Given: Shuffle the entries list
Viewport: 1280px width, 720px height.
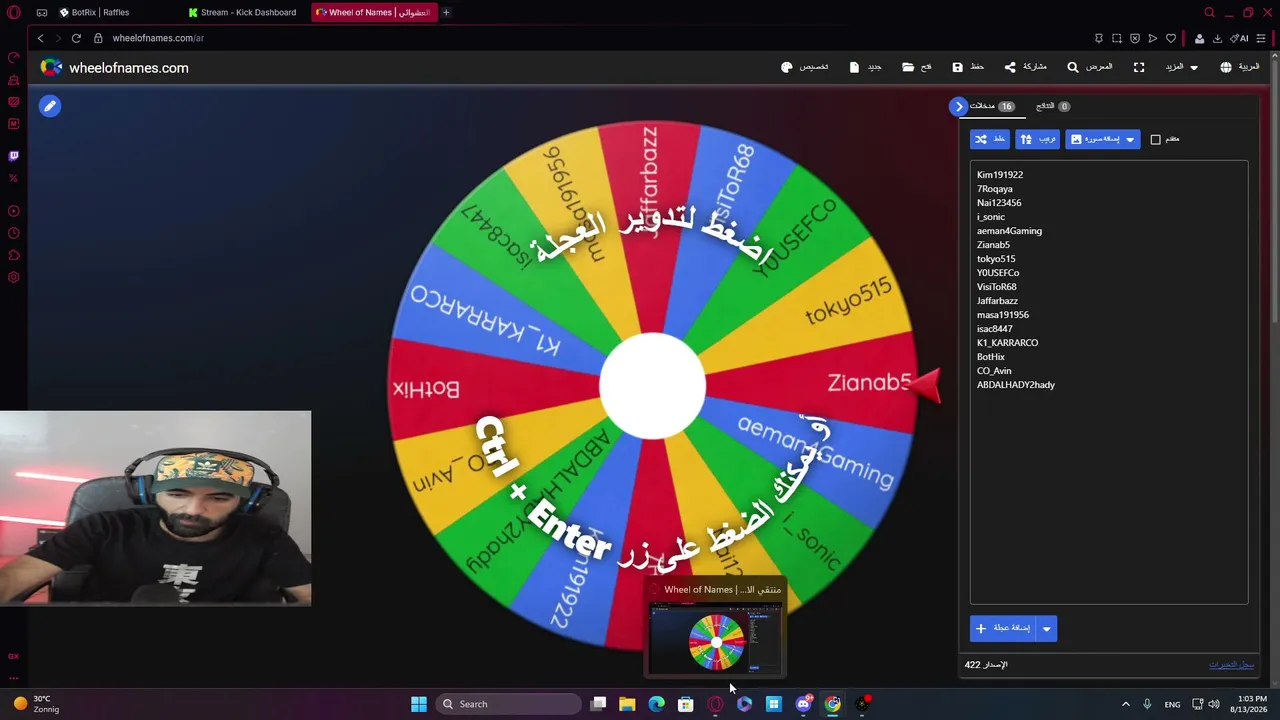Looking at the screenshot, I should (990, 139).
